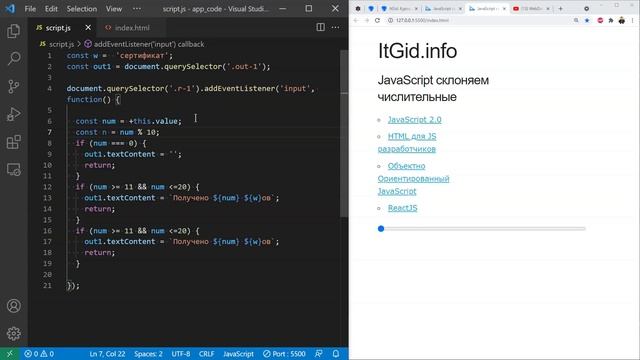The height and width of the screenshot is (360, 640).
Task: Change language mode via JavaScript status item
Action: tap(238, 354)
